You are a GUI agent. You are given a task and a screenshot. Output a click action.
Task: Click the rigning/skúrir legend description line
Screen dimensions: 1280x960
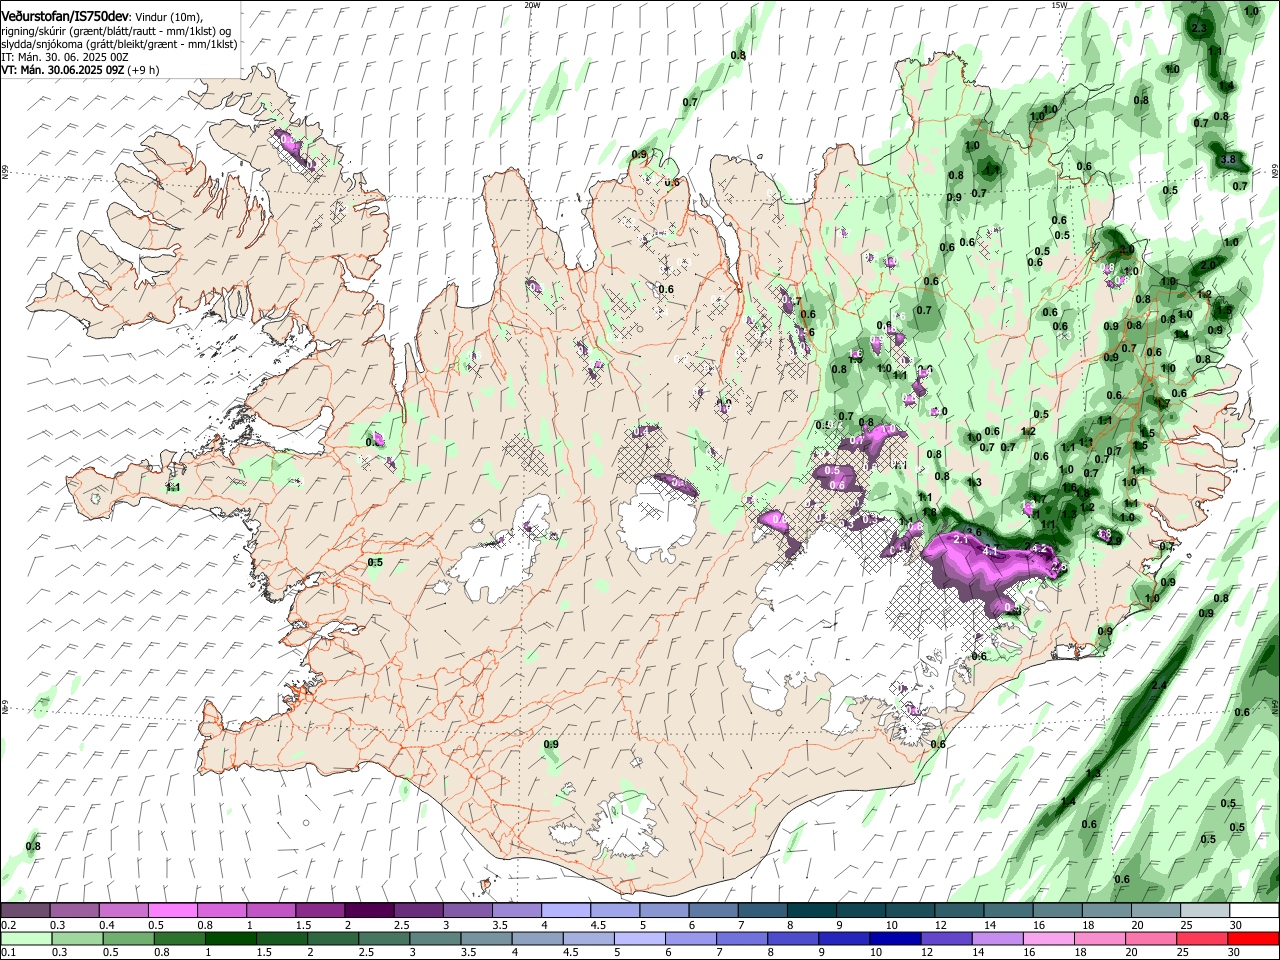click(x=117, y=31)
